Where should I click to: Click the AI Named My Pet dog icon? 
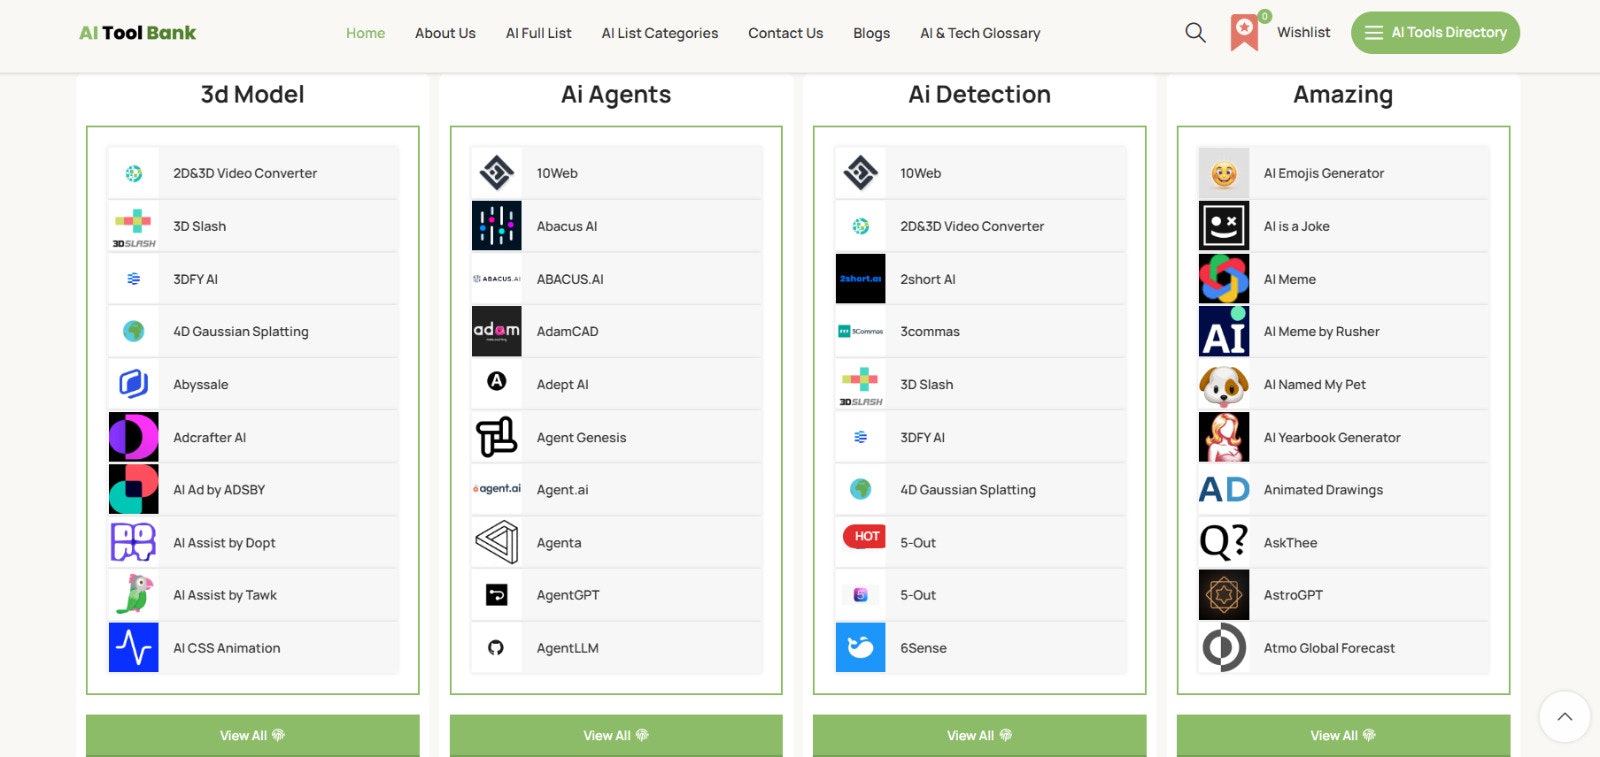click(1224, 384)
